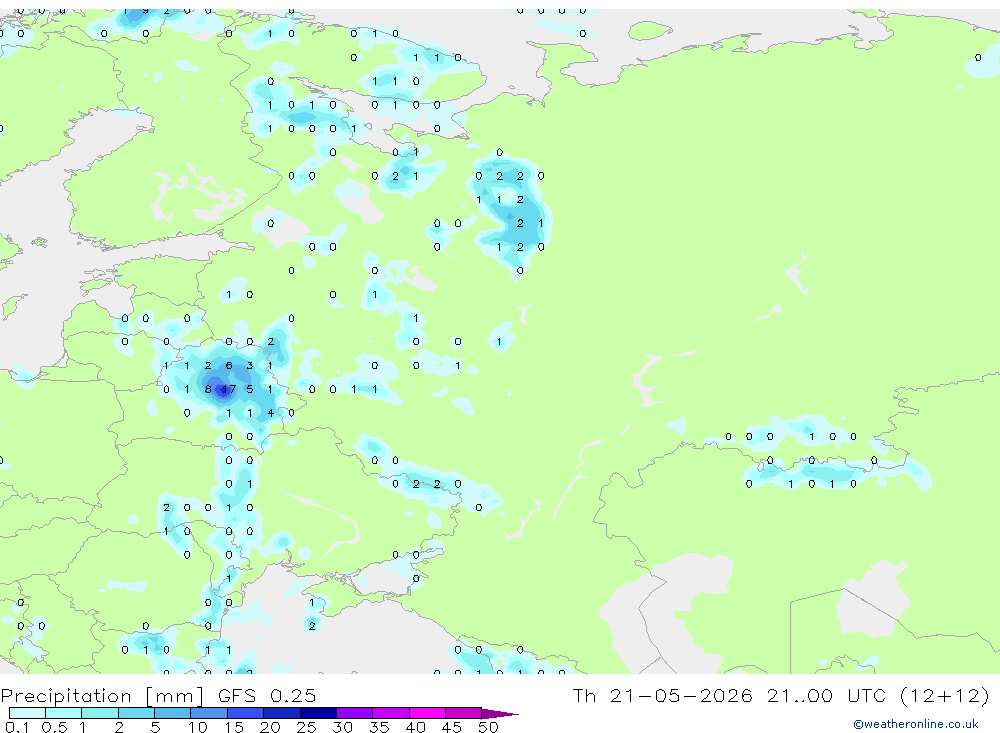1000x733 pixels.
Task: Click the '30' legend scale label
Action: tap(342, 727)
